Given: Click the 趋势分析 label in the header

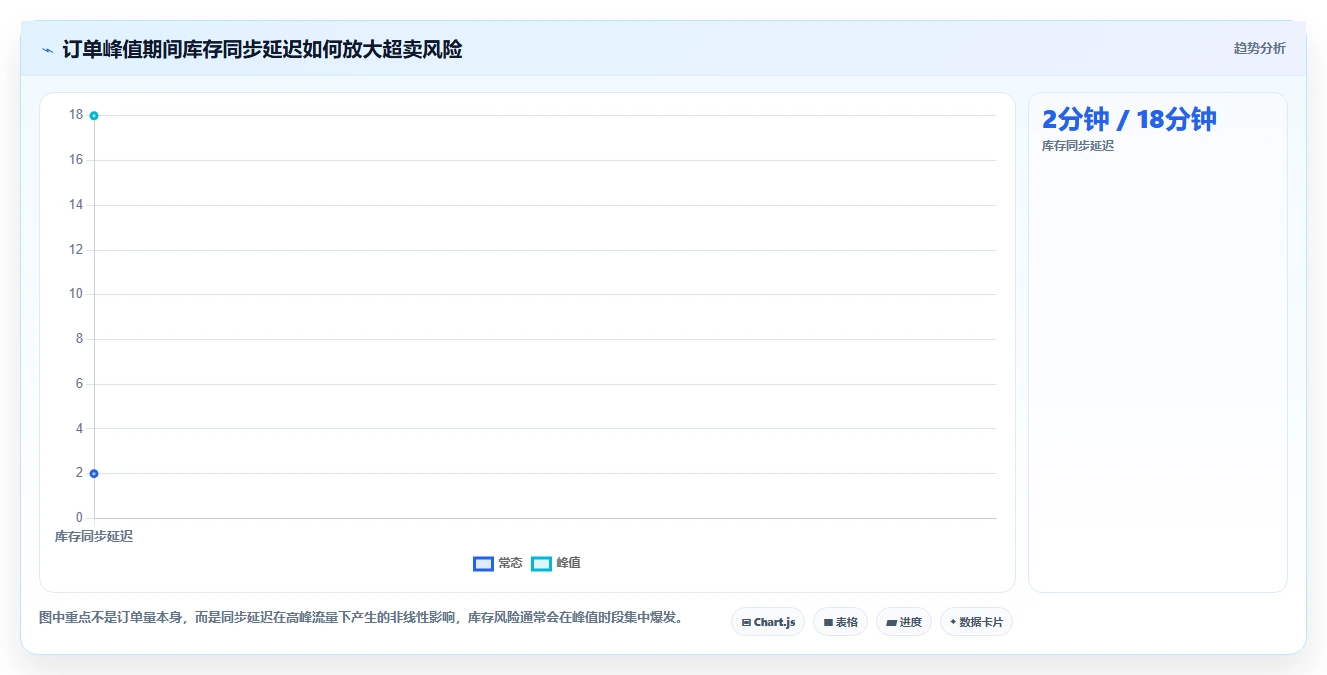Looking at the screenshot, I should pyautogui.click(x=1259, y=48).
